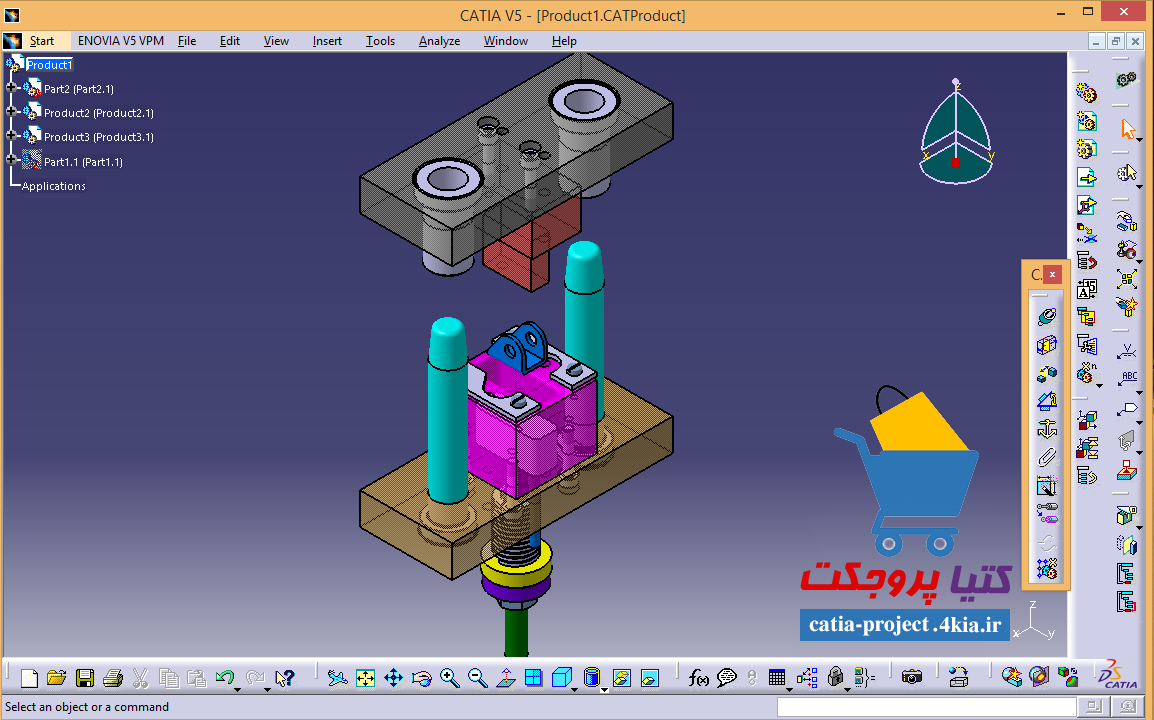Screen dimensions: 1154x720
Task: Click Fit All In view icon
Action: [365, 678]
